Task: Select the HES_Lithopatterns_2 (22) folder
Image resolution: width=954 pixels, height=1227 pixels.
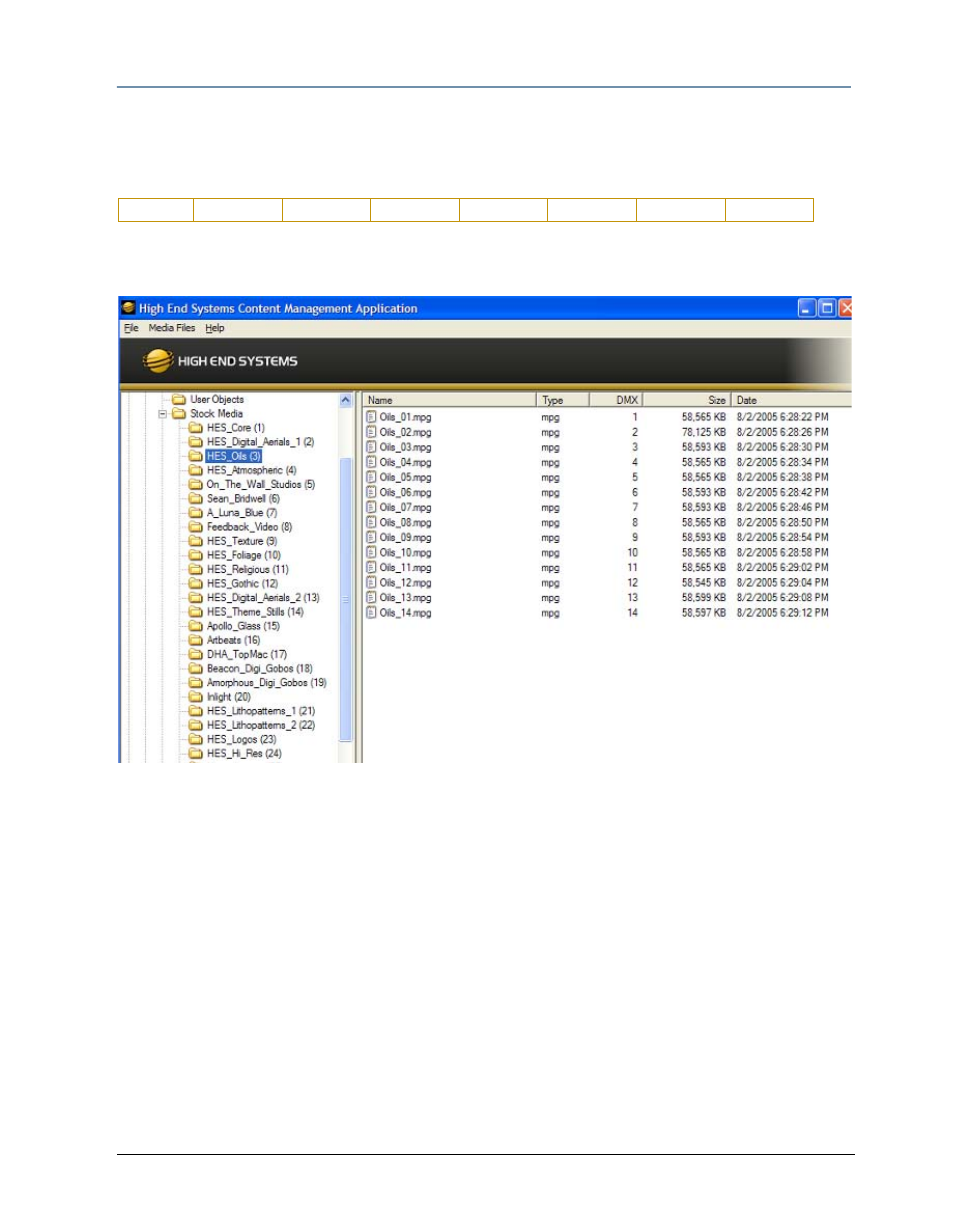Action: 260,725
